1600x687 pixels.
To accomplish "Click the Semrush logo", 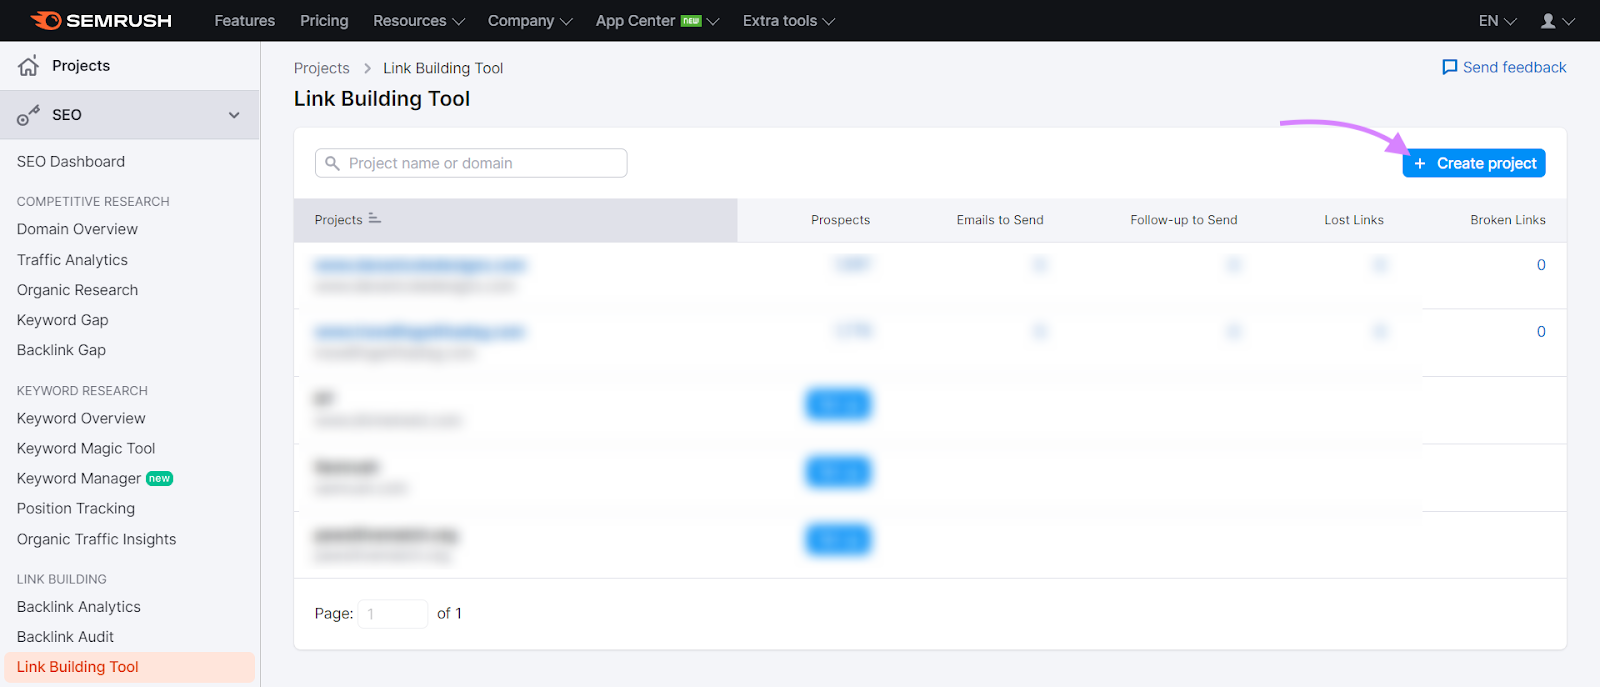I will point(101,20).
